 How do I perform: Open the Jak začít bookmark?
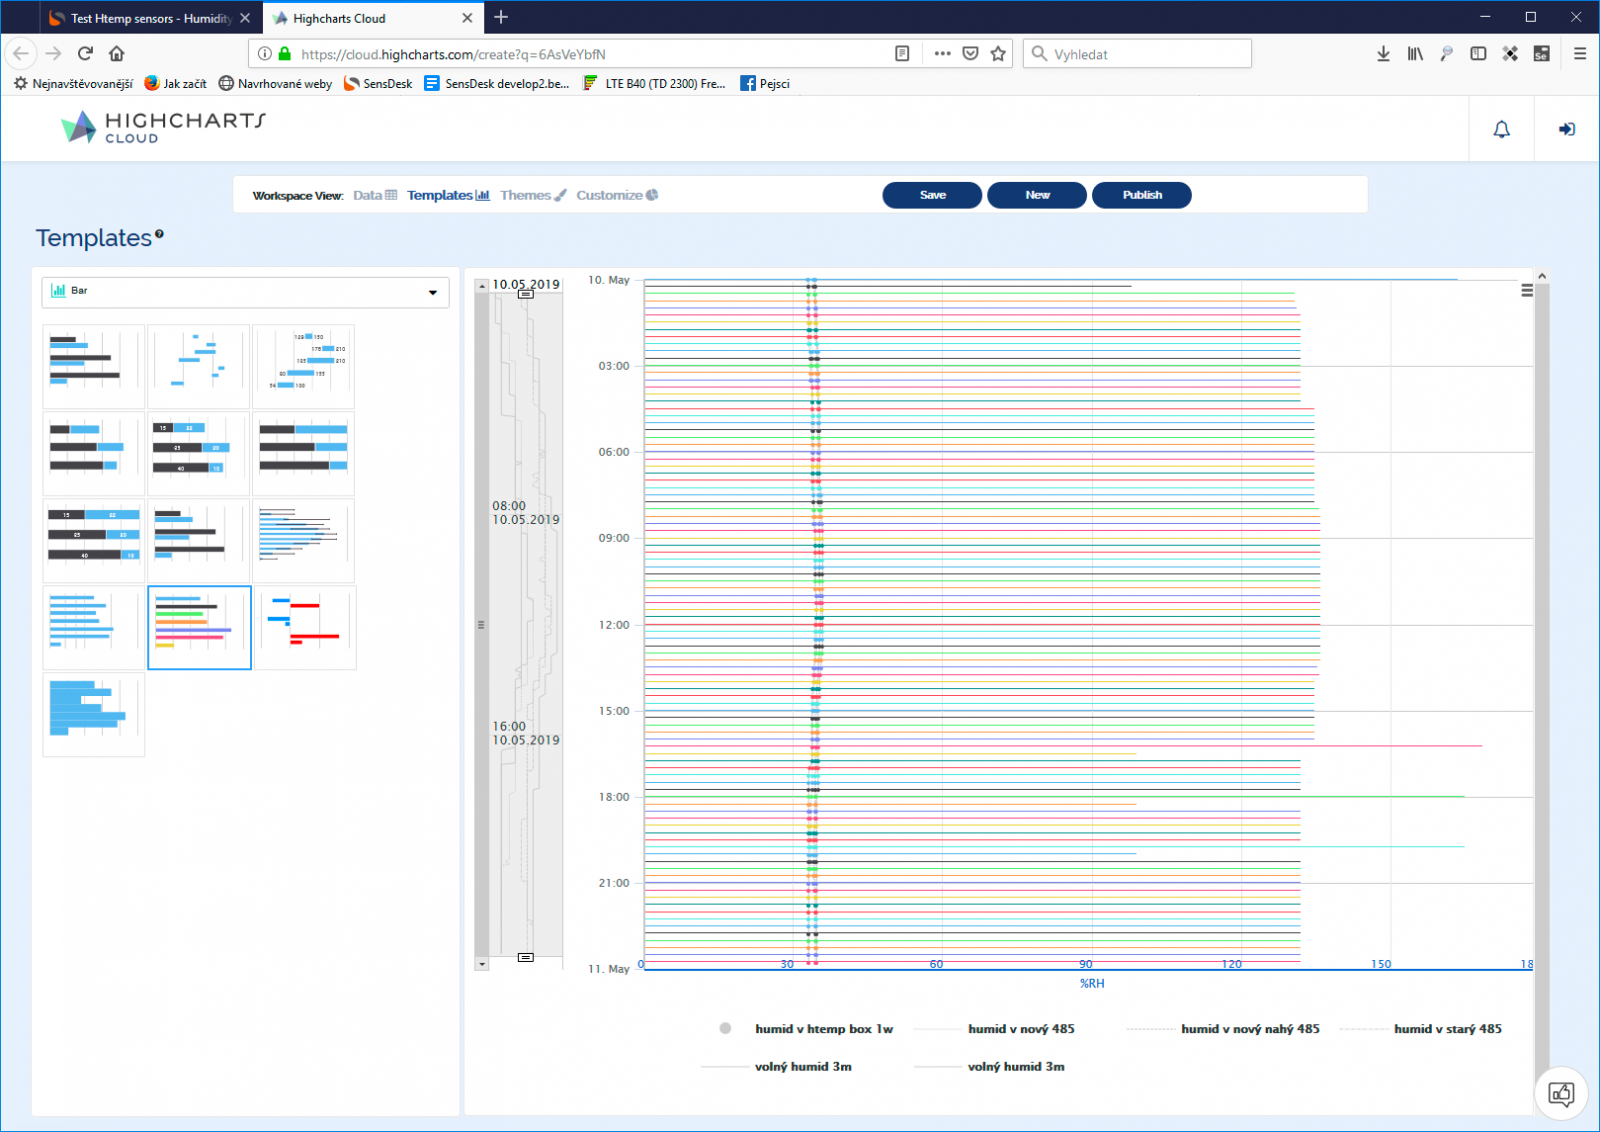[x=176, y=83]
